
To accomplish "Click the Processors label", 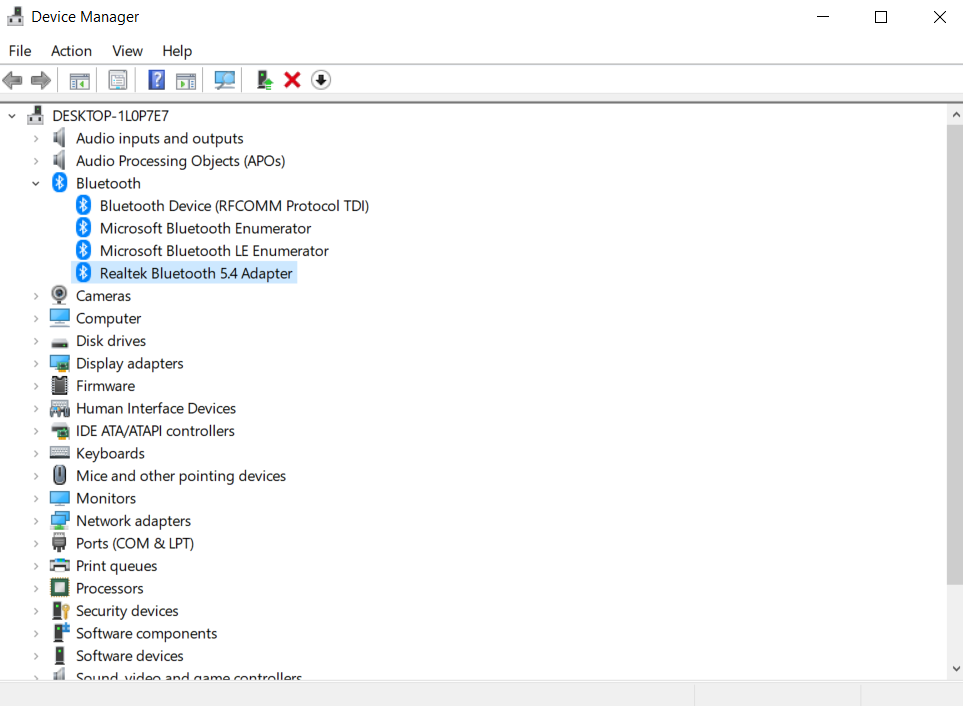I will click(110, 588).
